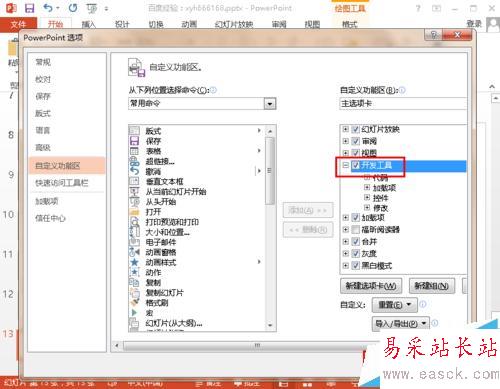
Task: Click command list scroll down arrow
Action: click(270, 325)
